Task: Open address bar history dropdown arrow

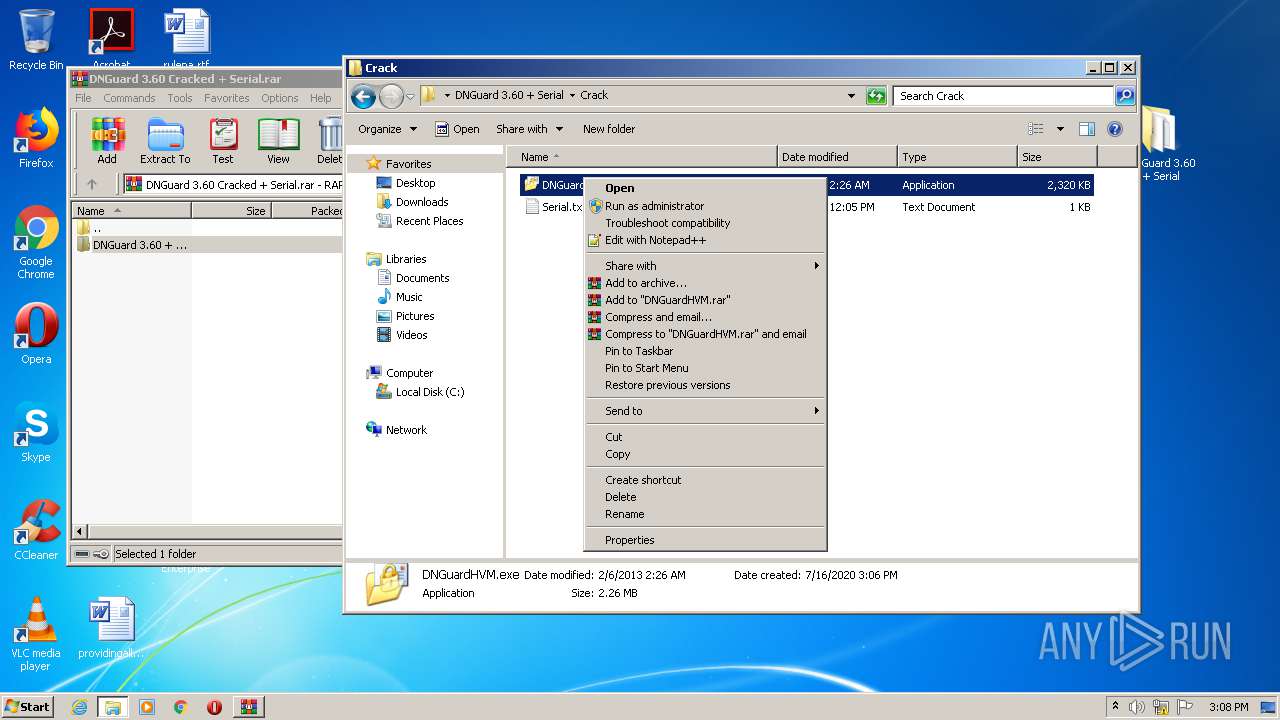Action: point(851,96)
